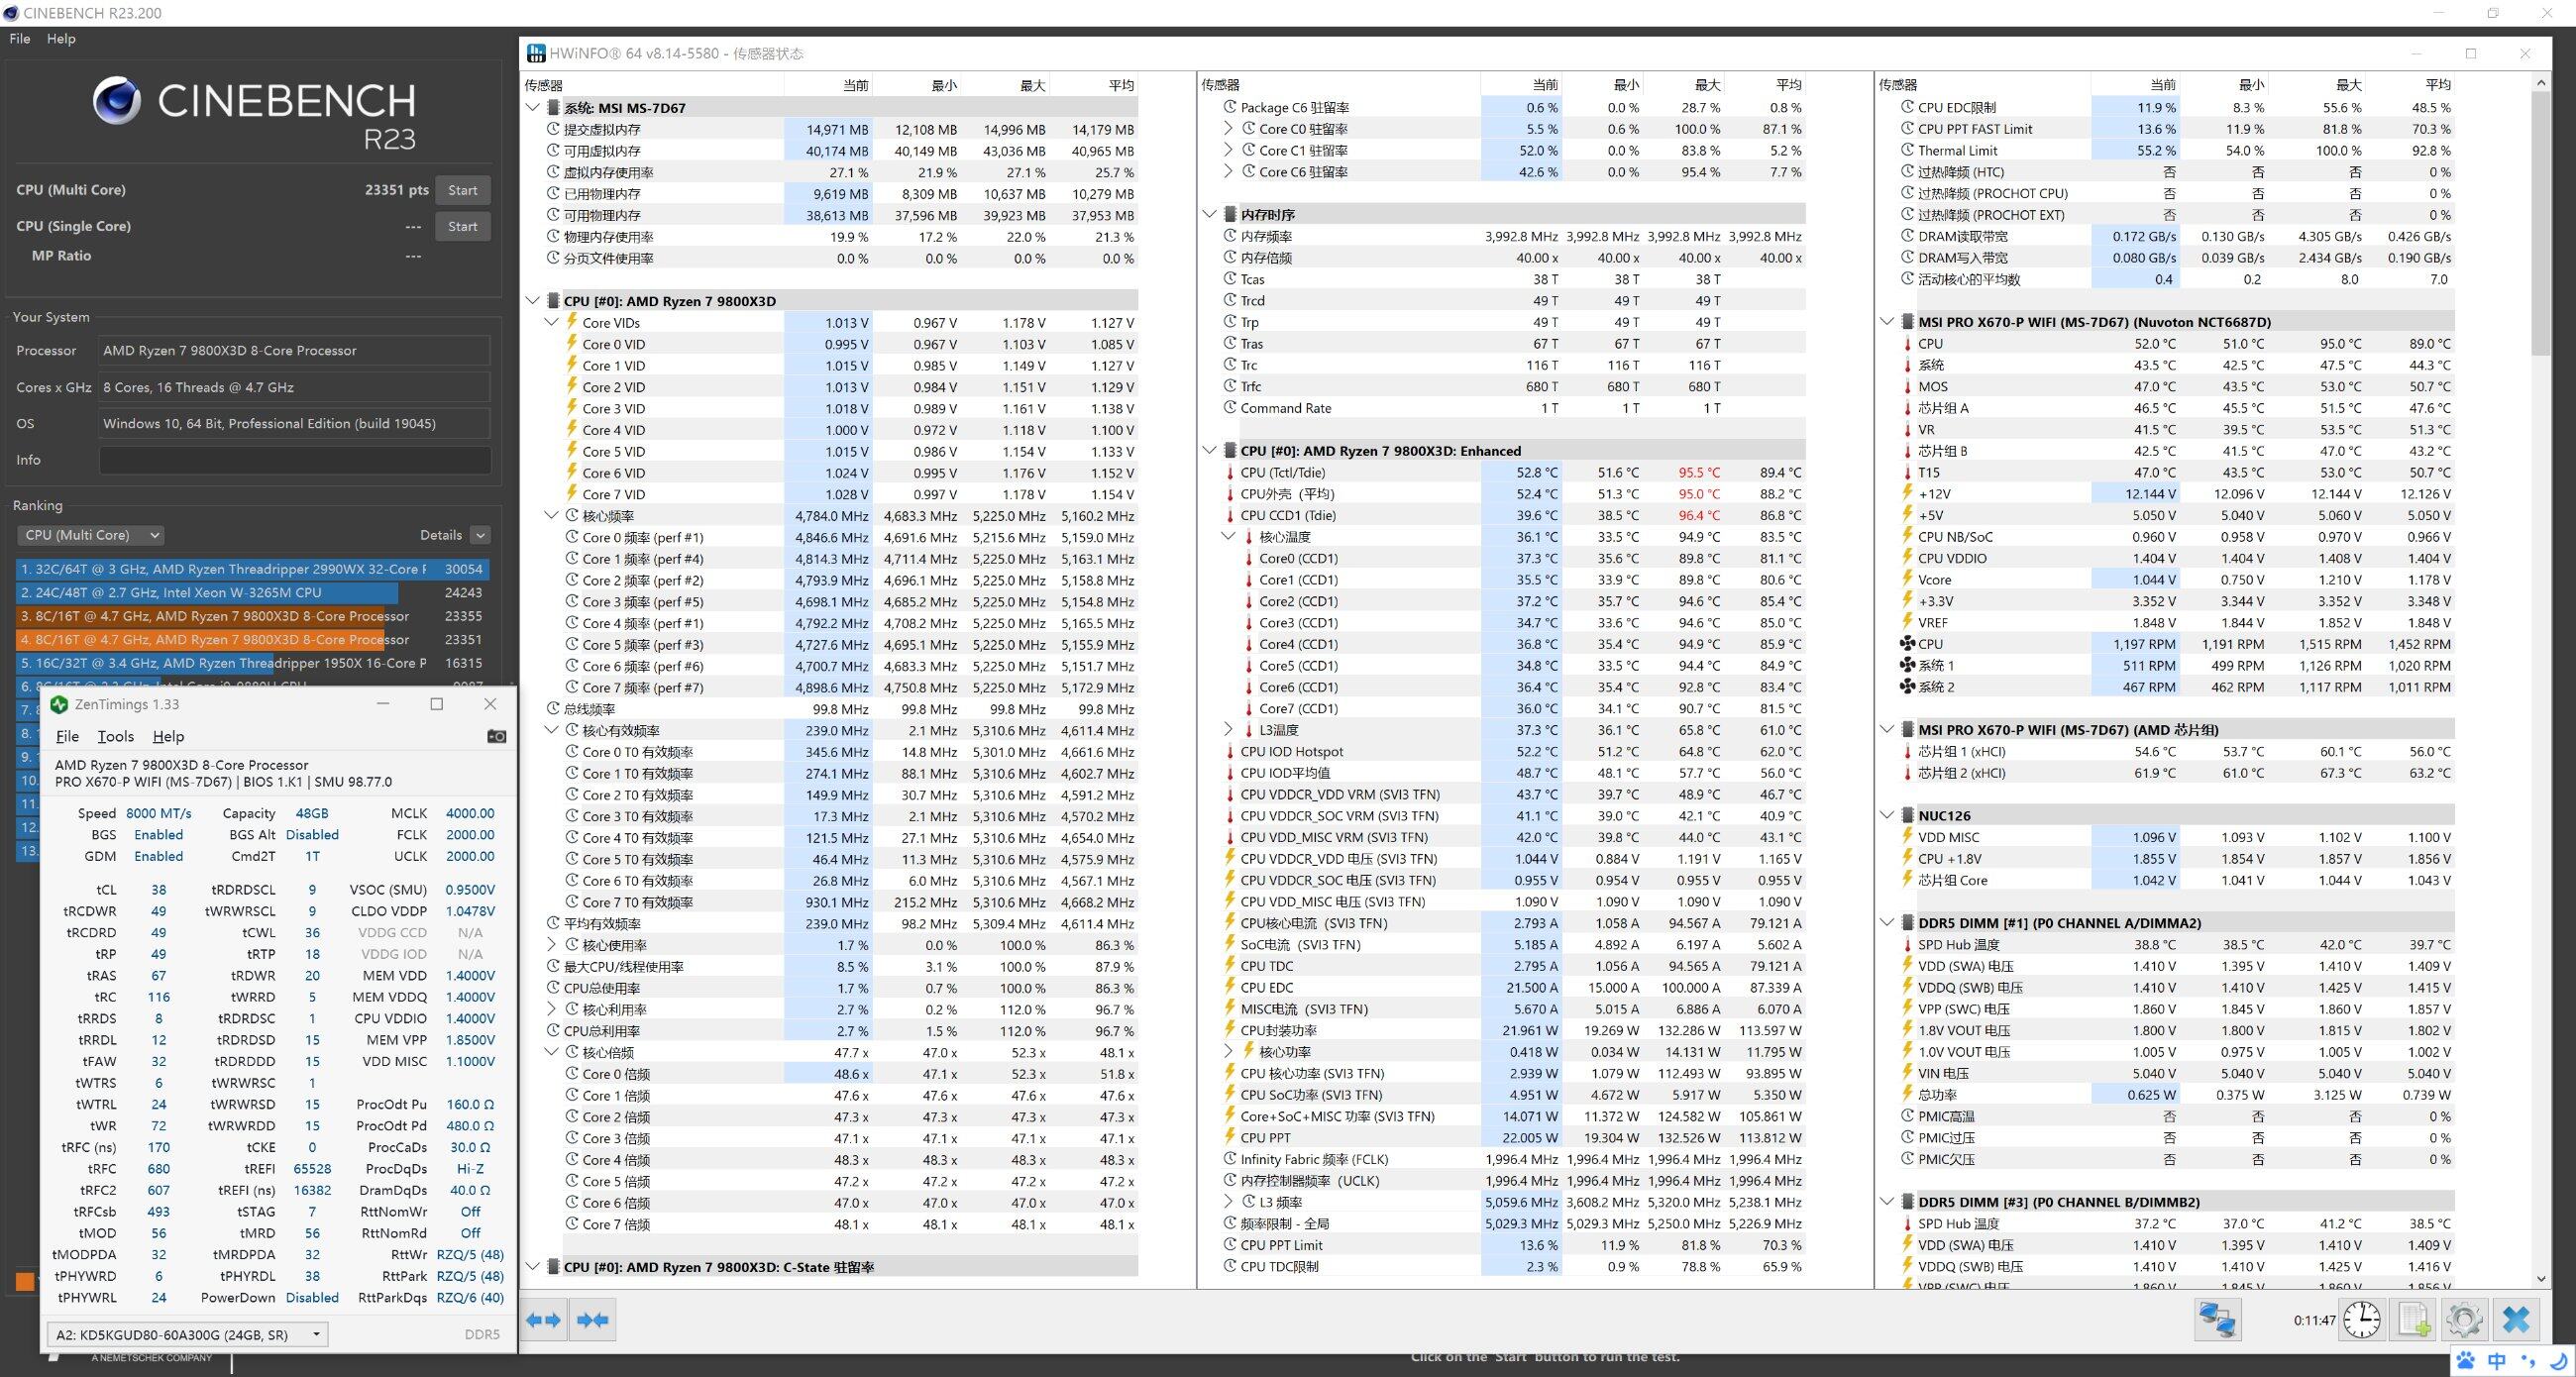This screenshot has height=1377, width=2576.
Task: Close HWiNFO sensors with the blue X button
Action: point(2516,1320)
